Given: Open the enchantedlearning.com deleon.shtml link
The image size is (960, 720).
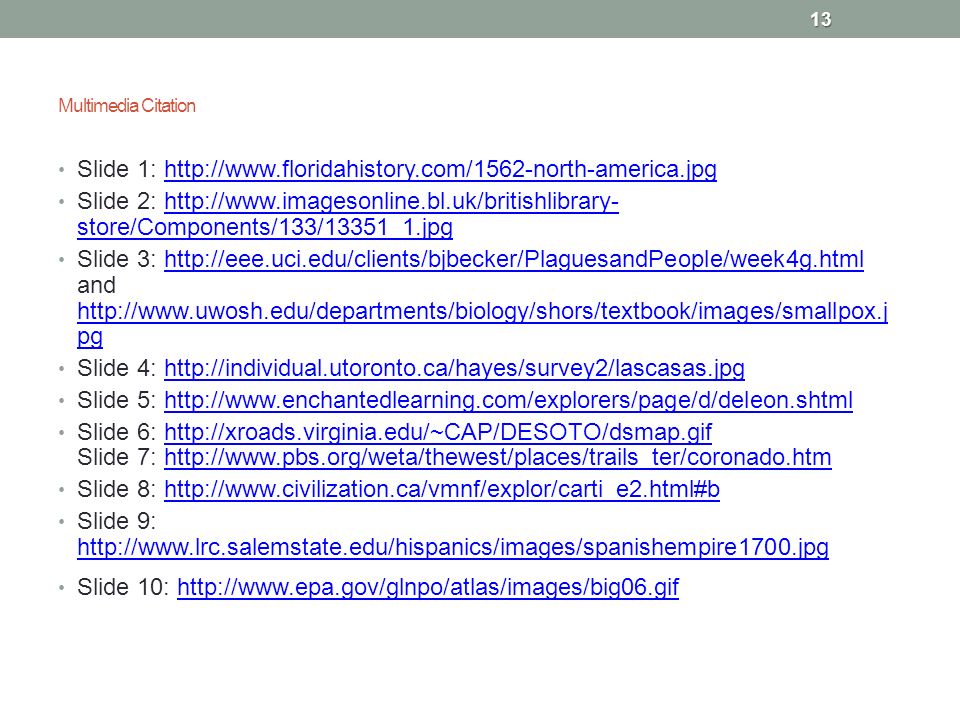Looking at the screenshot, I should [x=508, y=400].
